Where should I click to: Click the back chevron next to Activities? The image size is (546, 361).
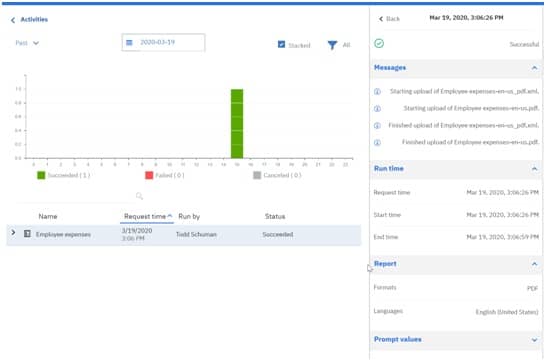(x=13, y=20)
